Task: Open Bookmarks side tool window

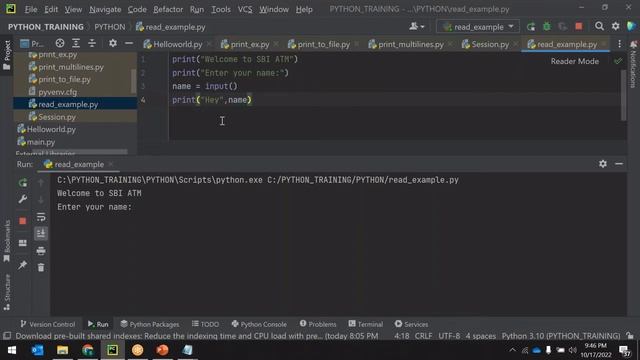Action: [x=7, y=241]
